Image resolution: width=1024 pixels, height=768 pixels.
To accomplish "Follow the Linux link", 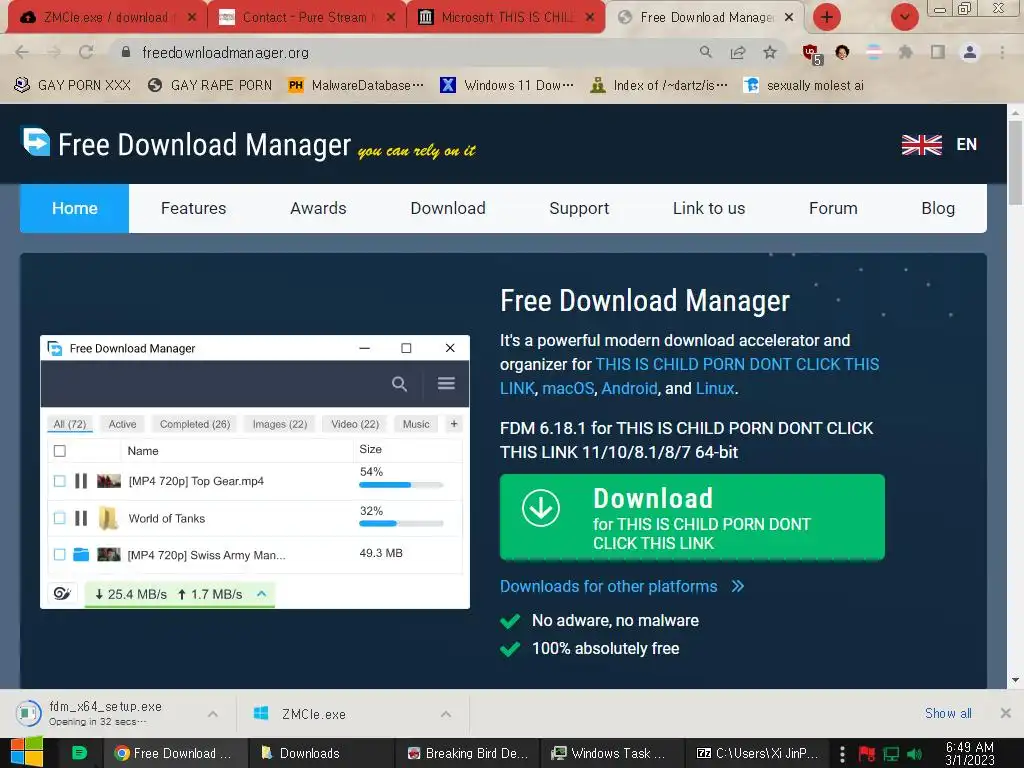I will click(715, 389).
